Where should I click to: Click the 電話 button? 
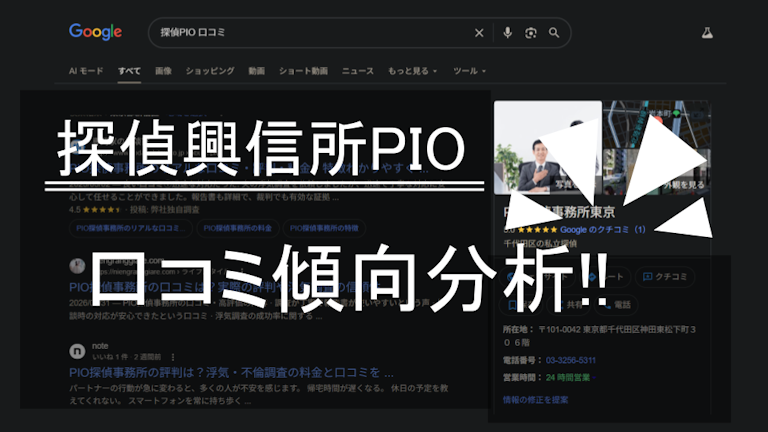pos(616,305)
